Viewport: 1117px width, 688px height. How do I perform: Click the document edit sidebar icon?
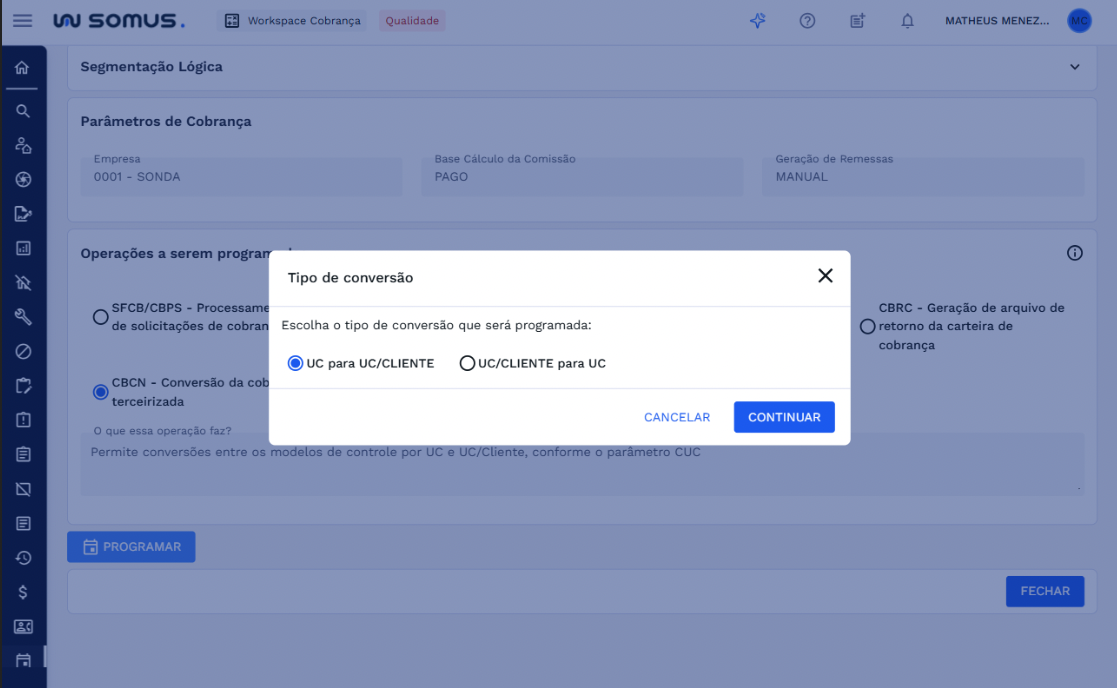pos(23,214)
